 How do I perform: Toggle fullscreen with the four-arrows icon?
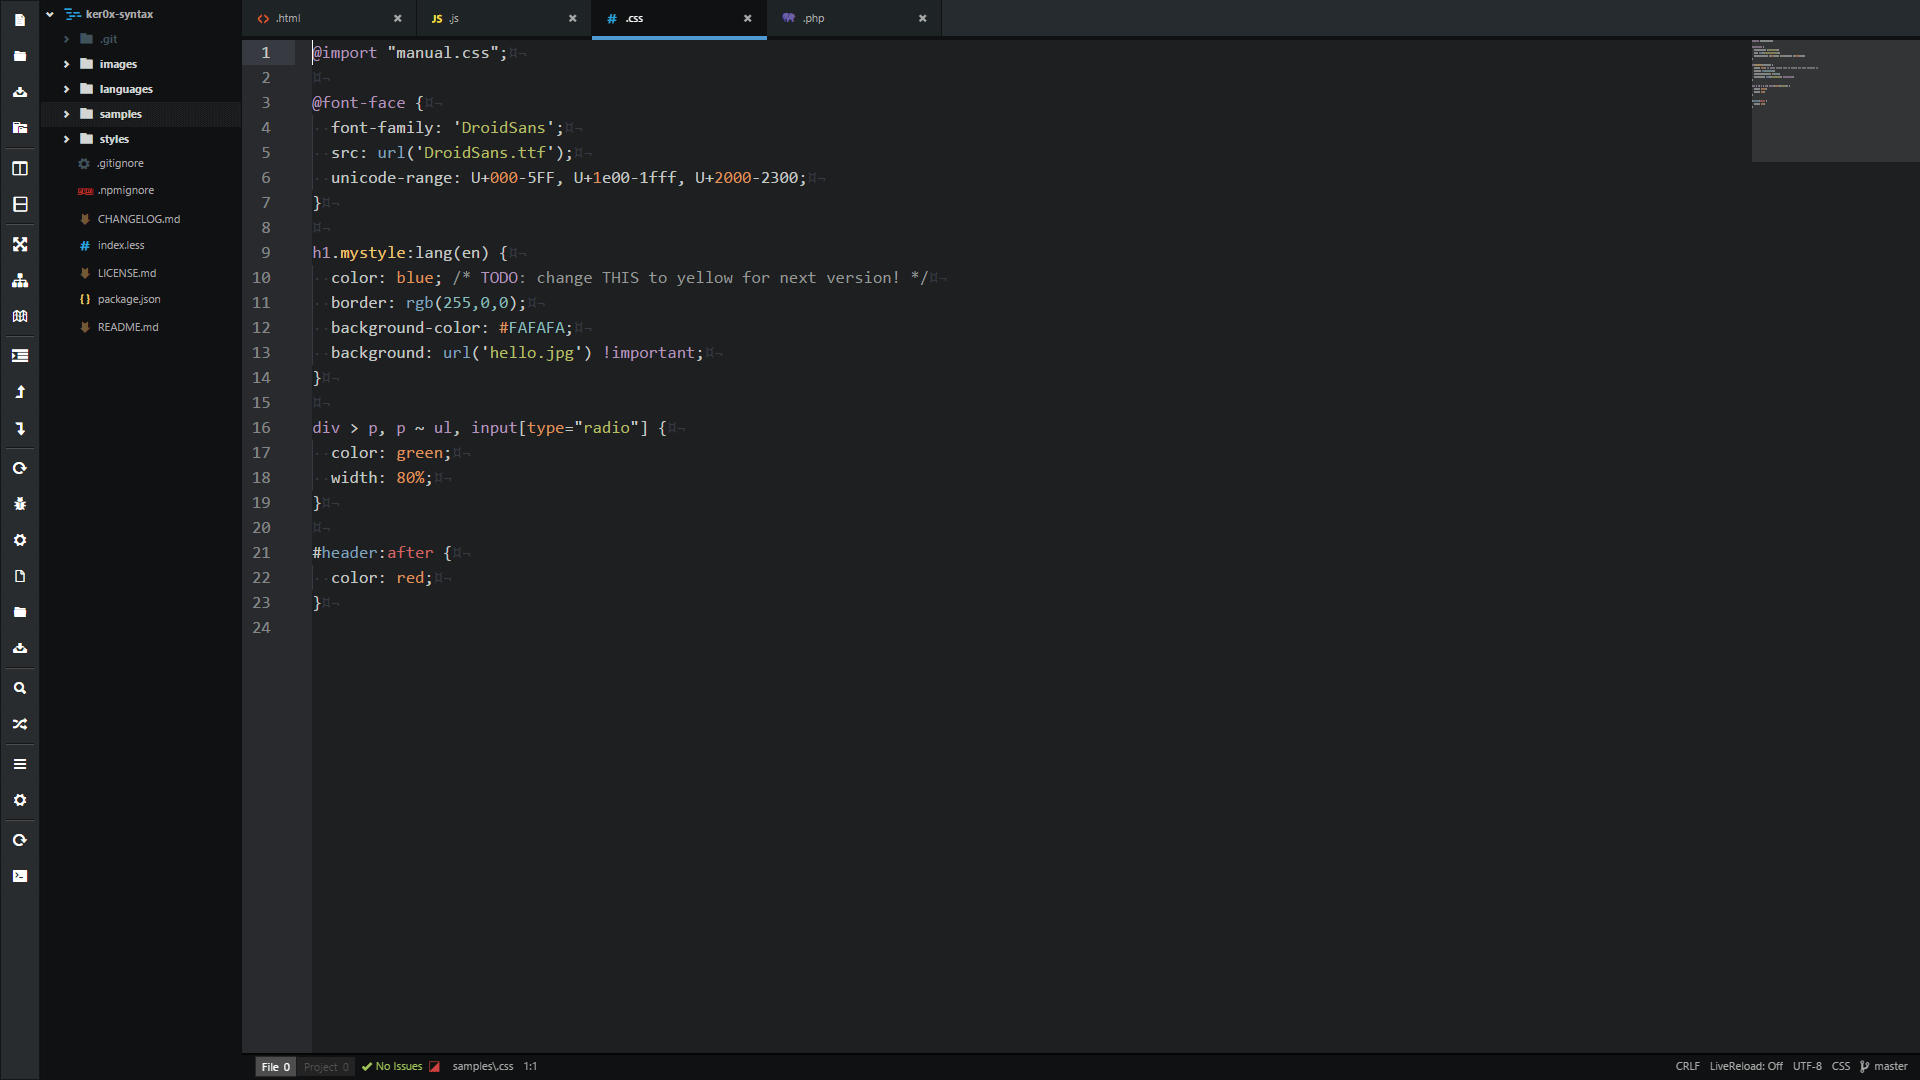[x=20, y=244]
